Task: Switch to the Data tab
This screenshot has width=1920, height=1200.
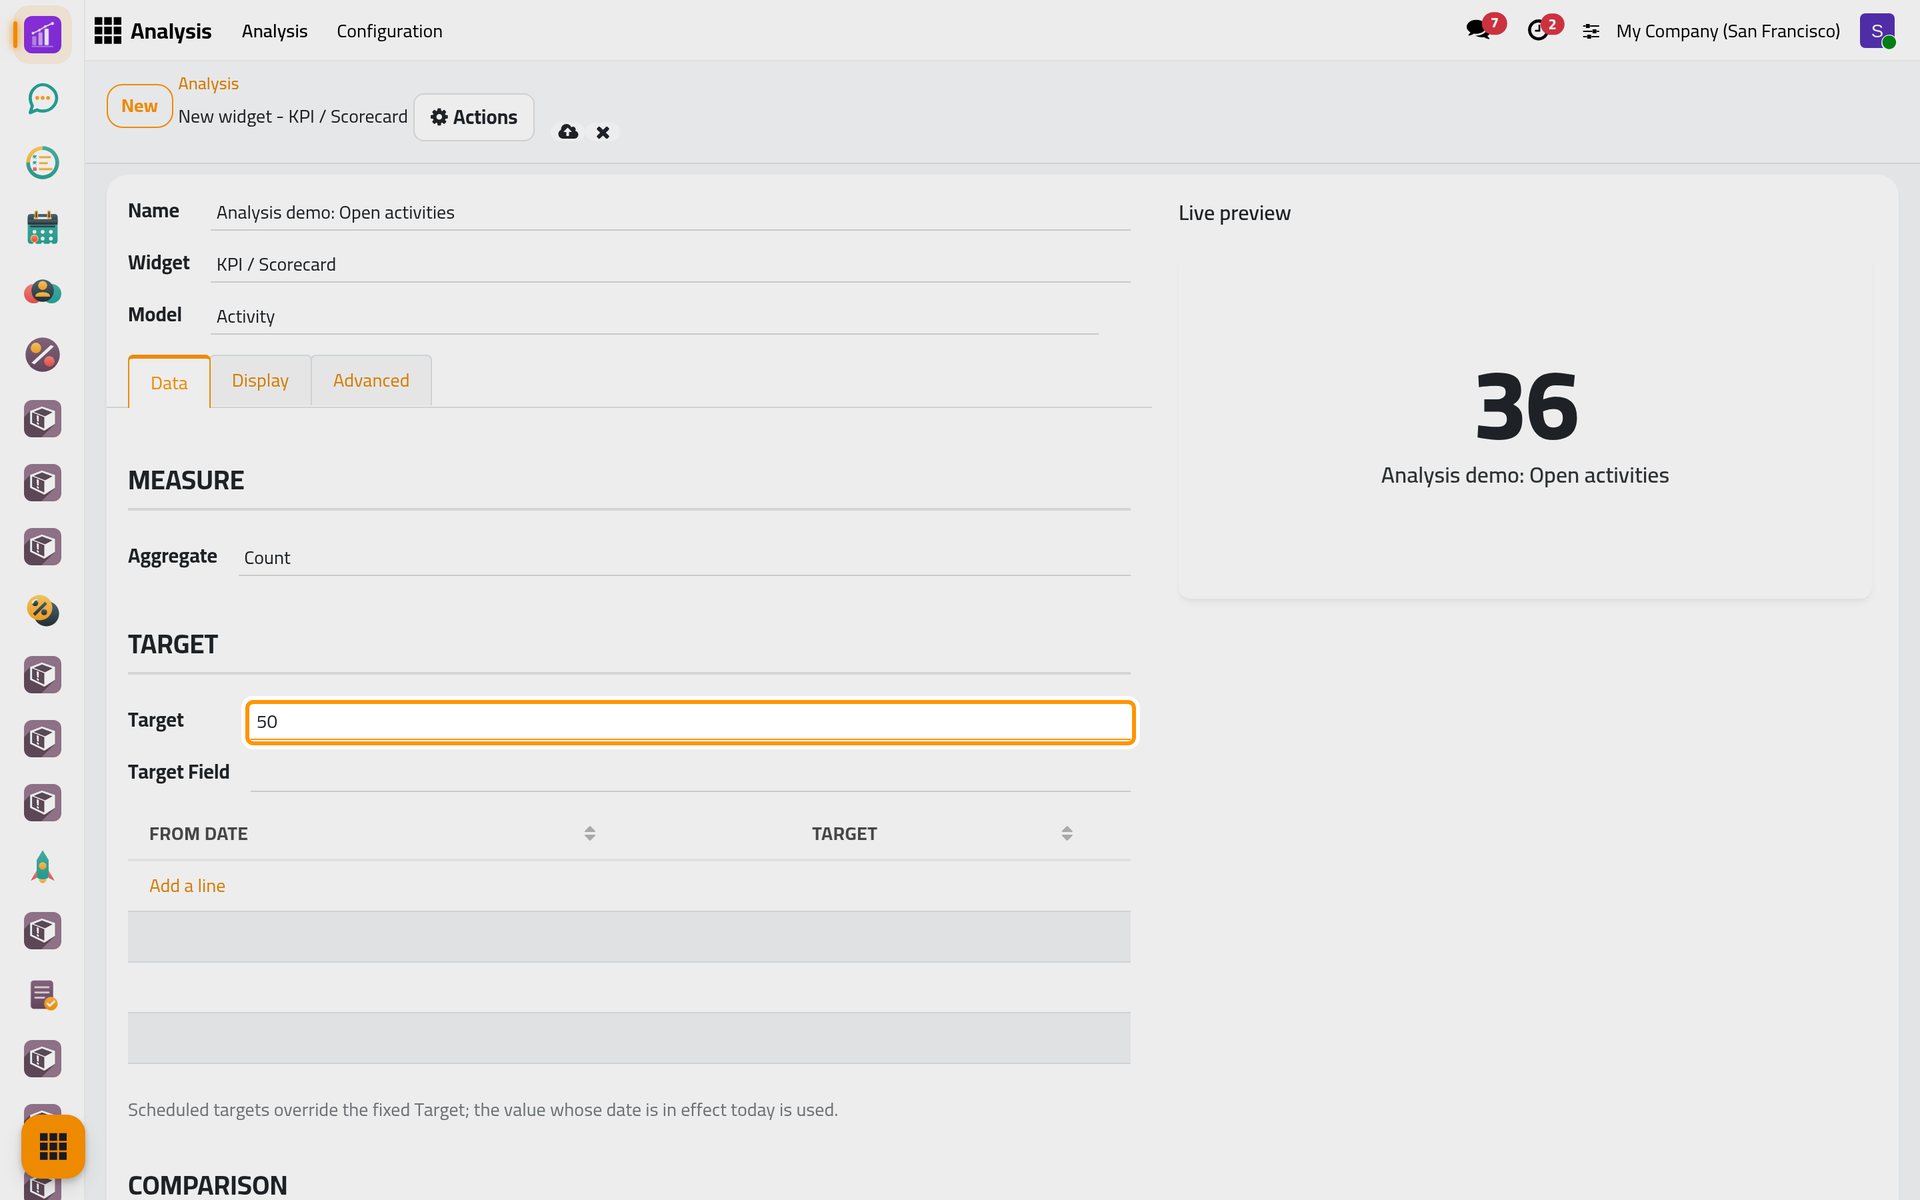Action: pyautogui.click(x=169, y=382)
